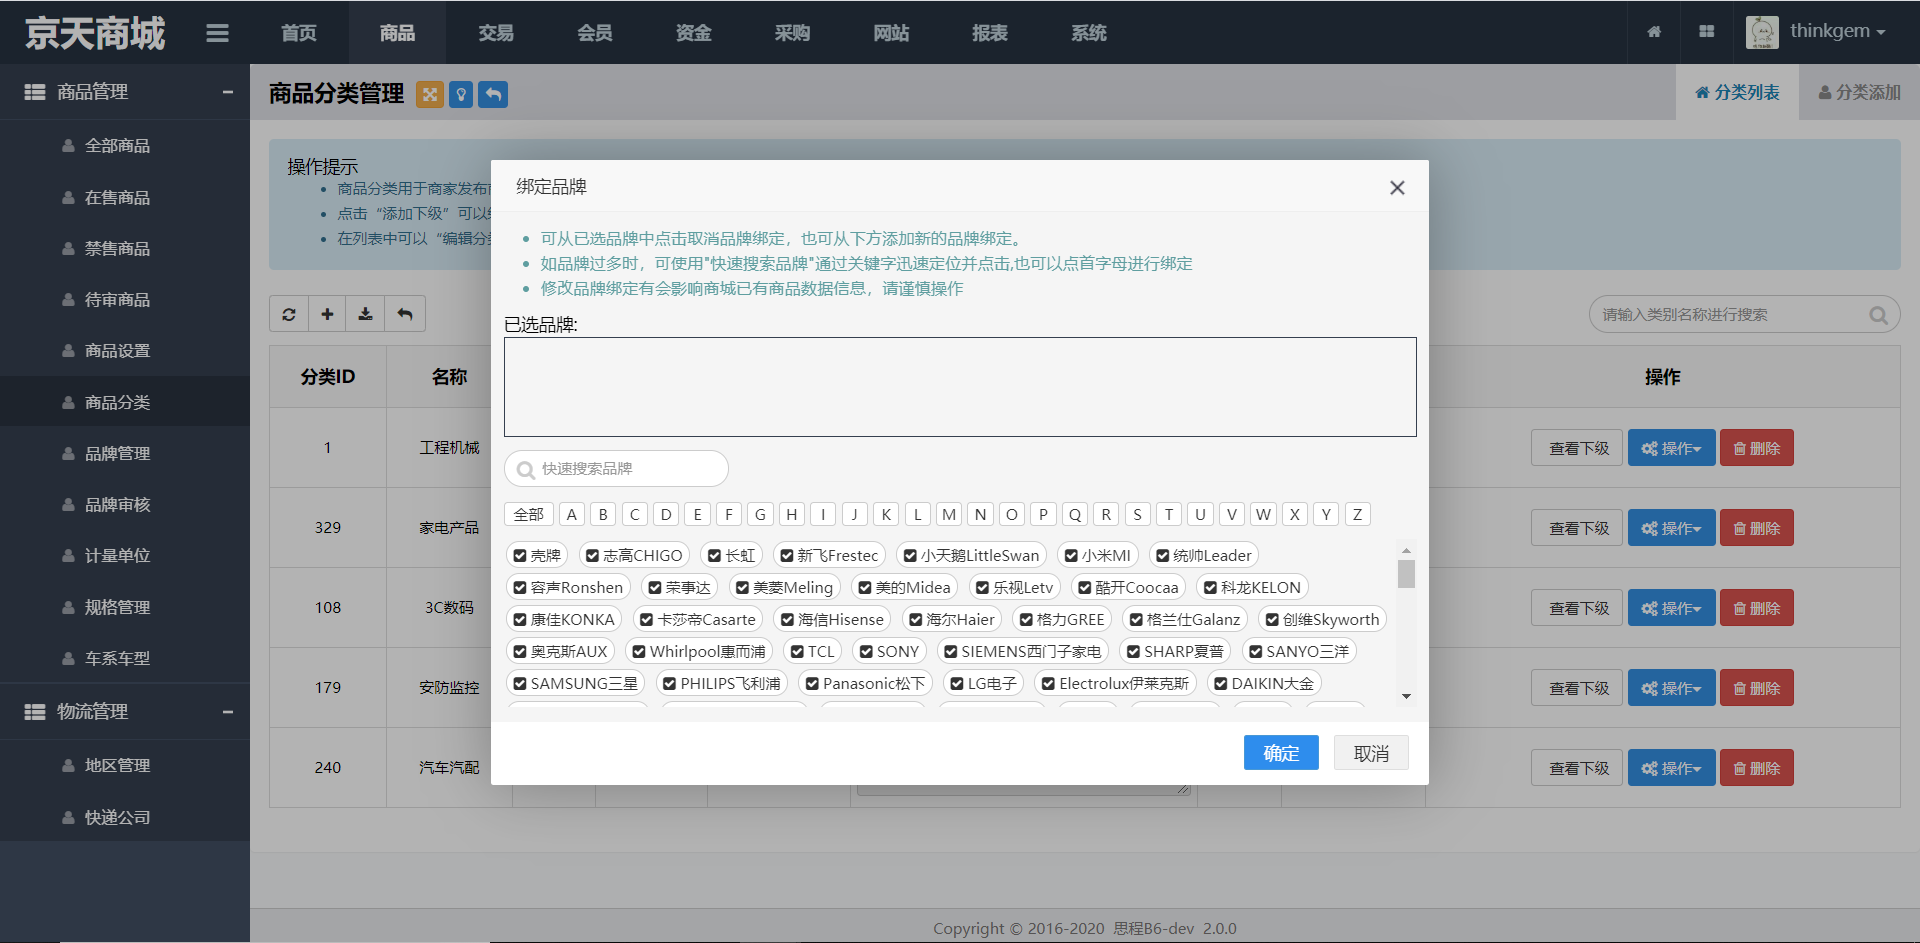1920x943 pixels.
Task: Open the 会员 top menu
Action: point(595,33)
